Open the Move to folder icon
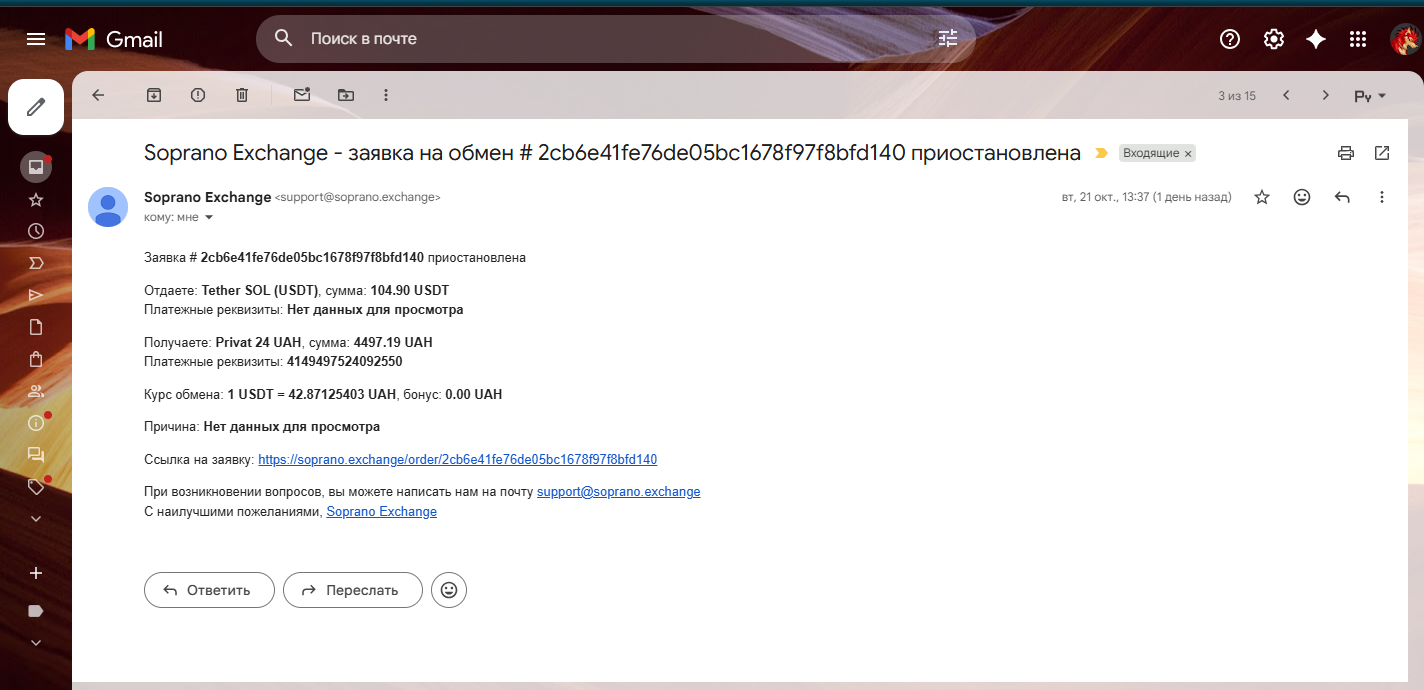Image resolution: width=1424 pixels, height=690 pixels. point(346,95)
